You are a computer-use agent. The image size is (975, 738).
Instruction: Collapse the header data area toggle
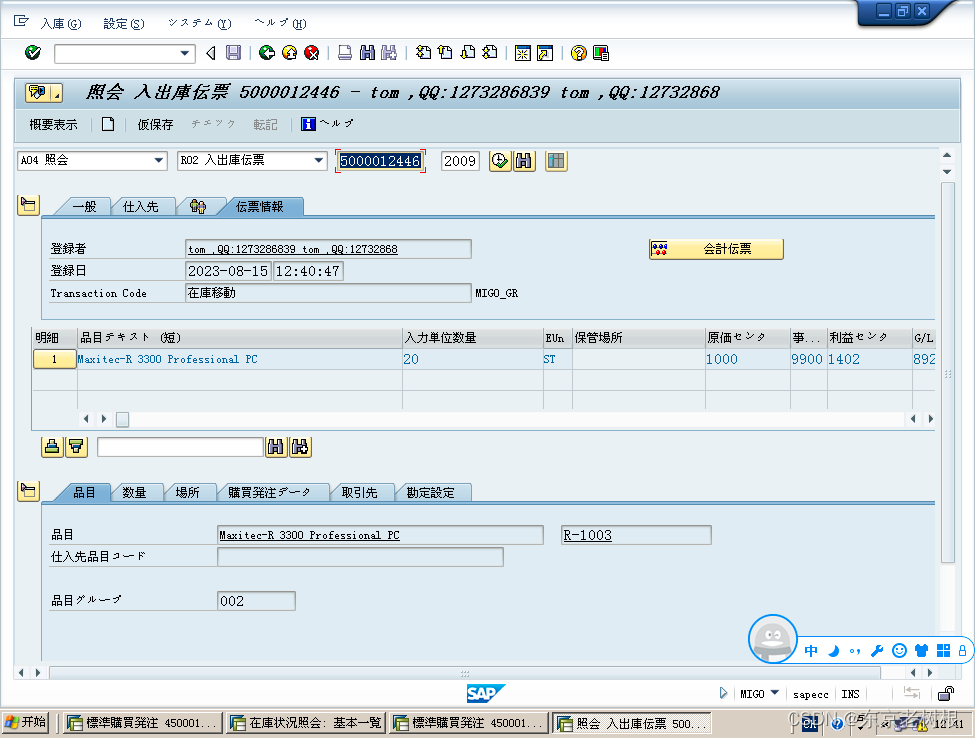click(x=28, y=205)
